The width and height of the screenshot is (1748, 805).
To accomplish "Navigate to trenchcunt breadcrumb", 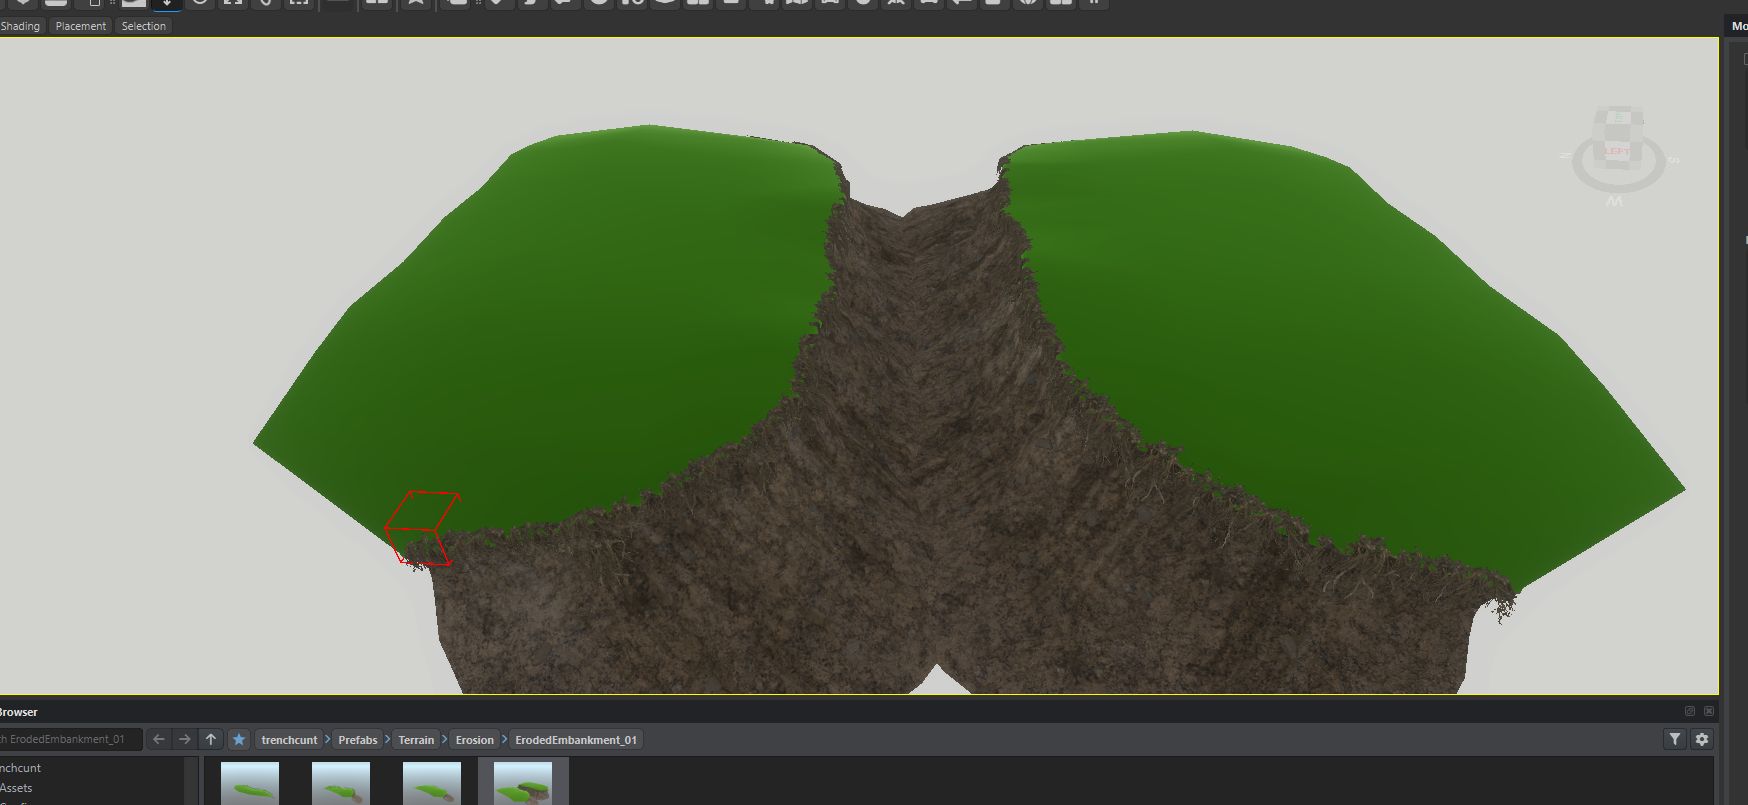I will 289,740.
